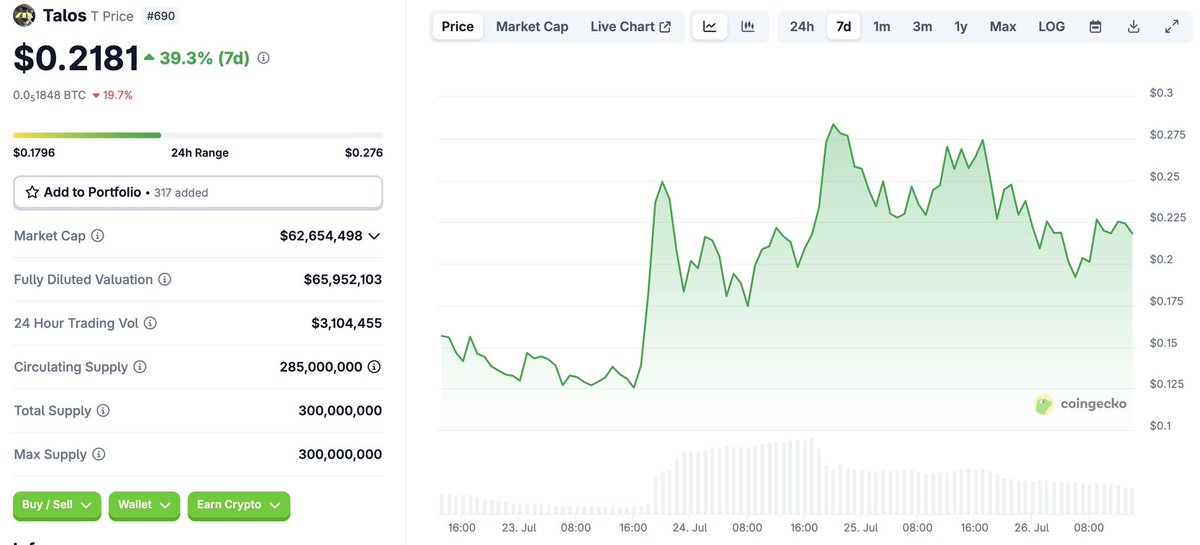The height and width of the screenshot is (545, 1200).
Task: Show Total Supply info icon
Action: point(103,411)
